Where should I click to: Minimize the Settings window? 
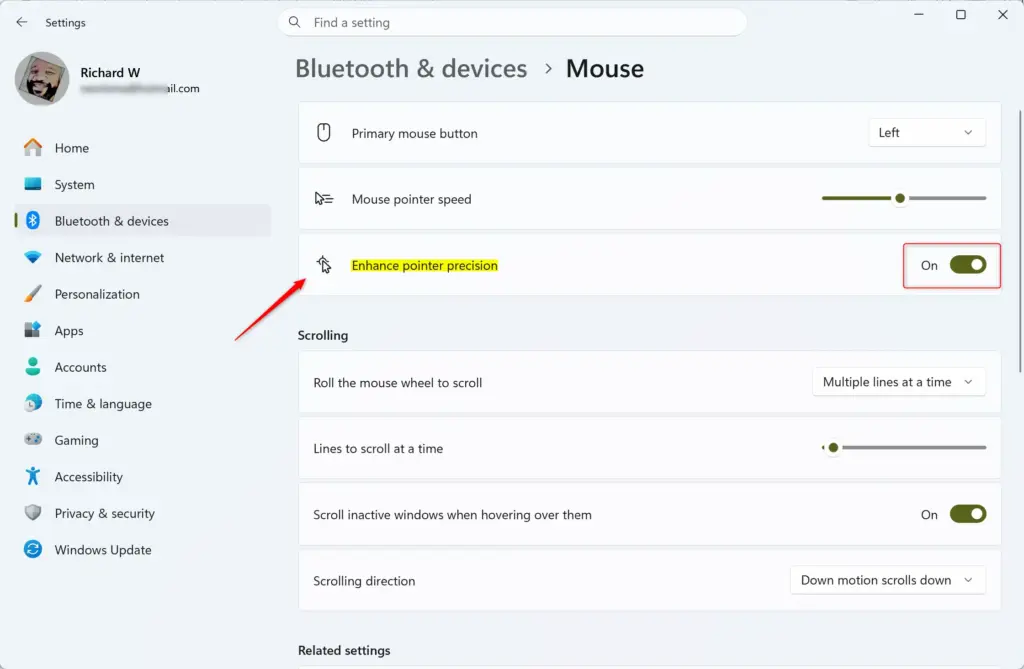[x=919, y=14]
